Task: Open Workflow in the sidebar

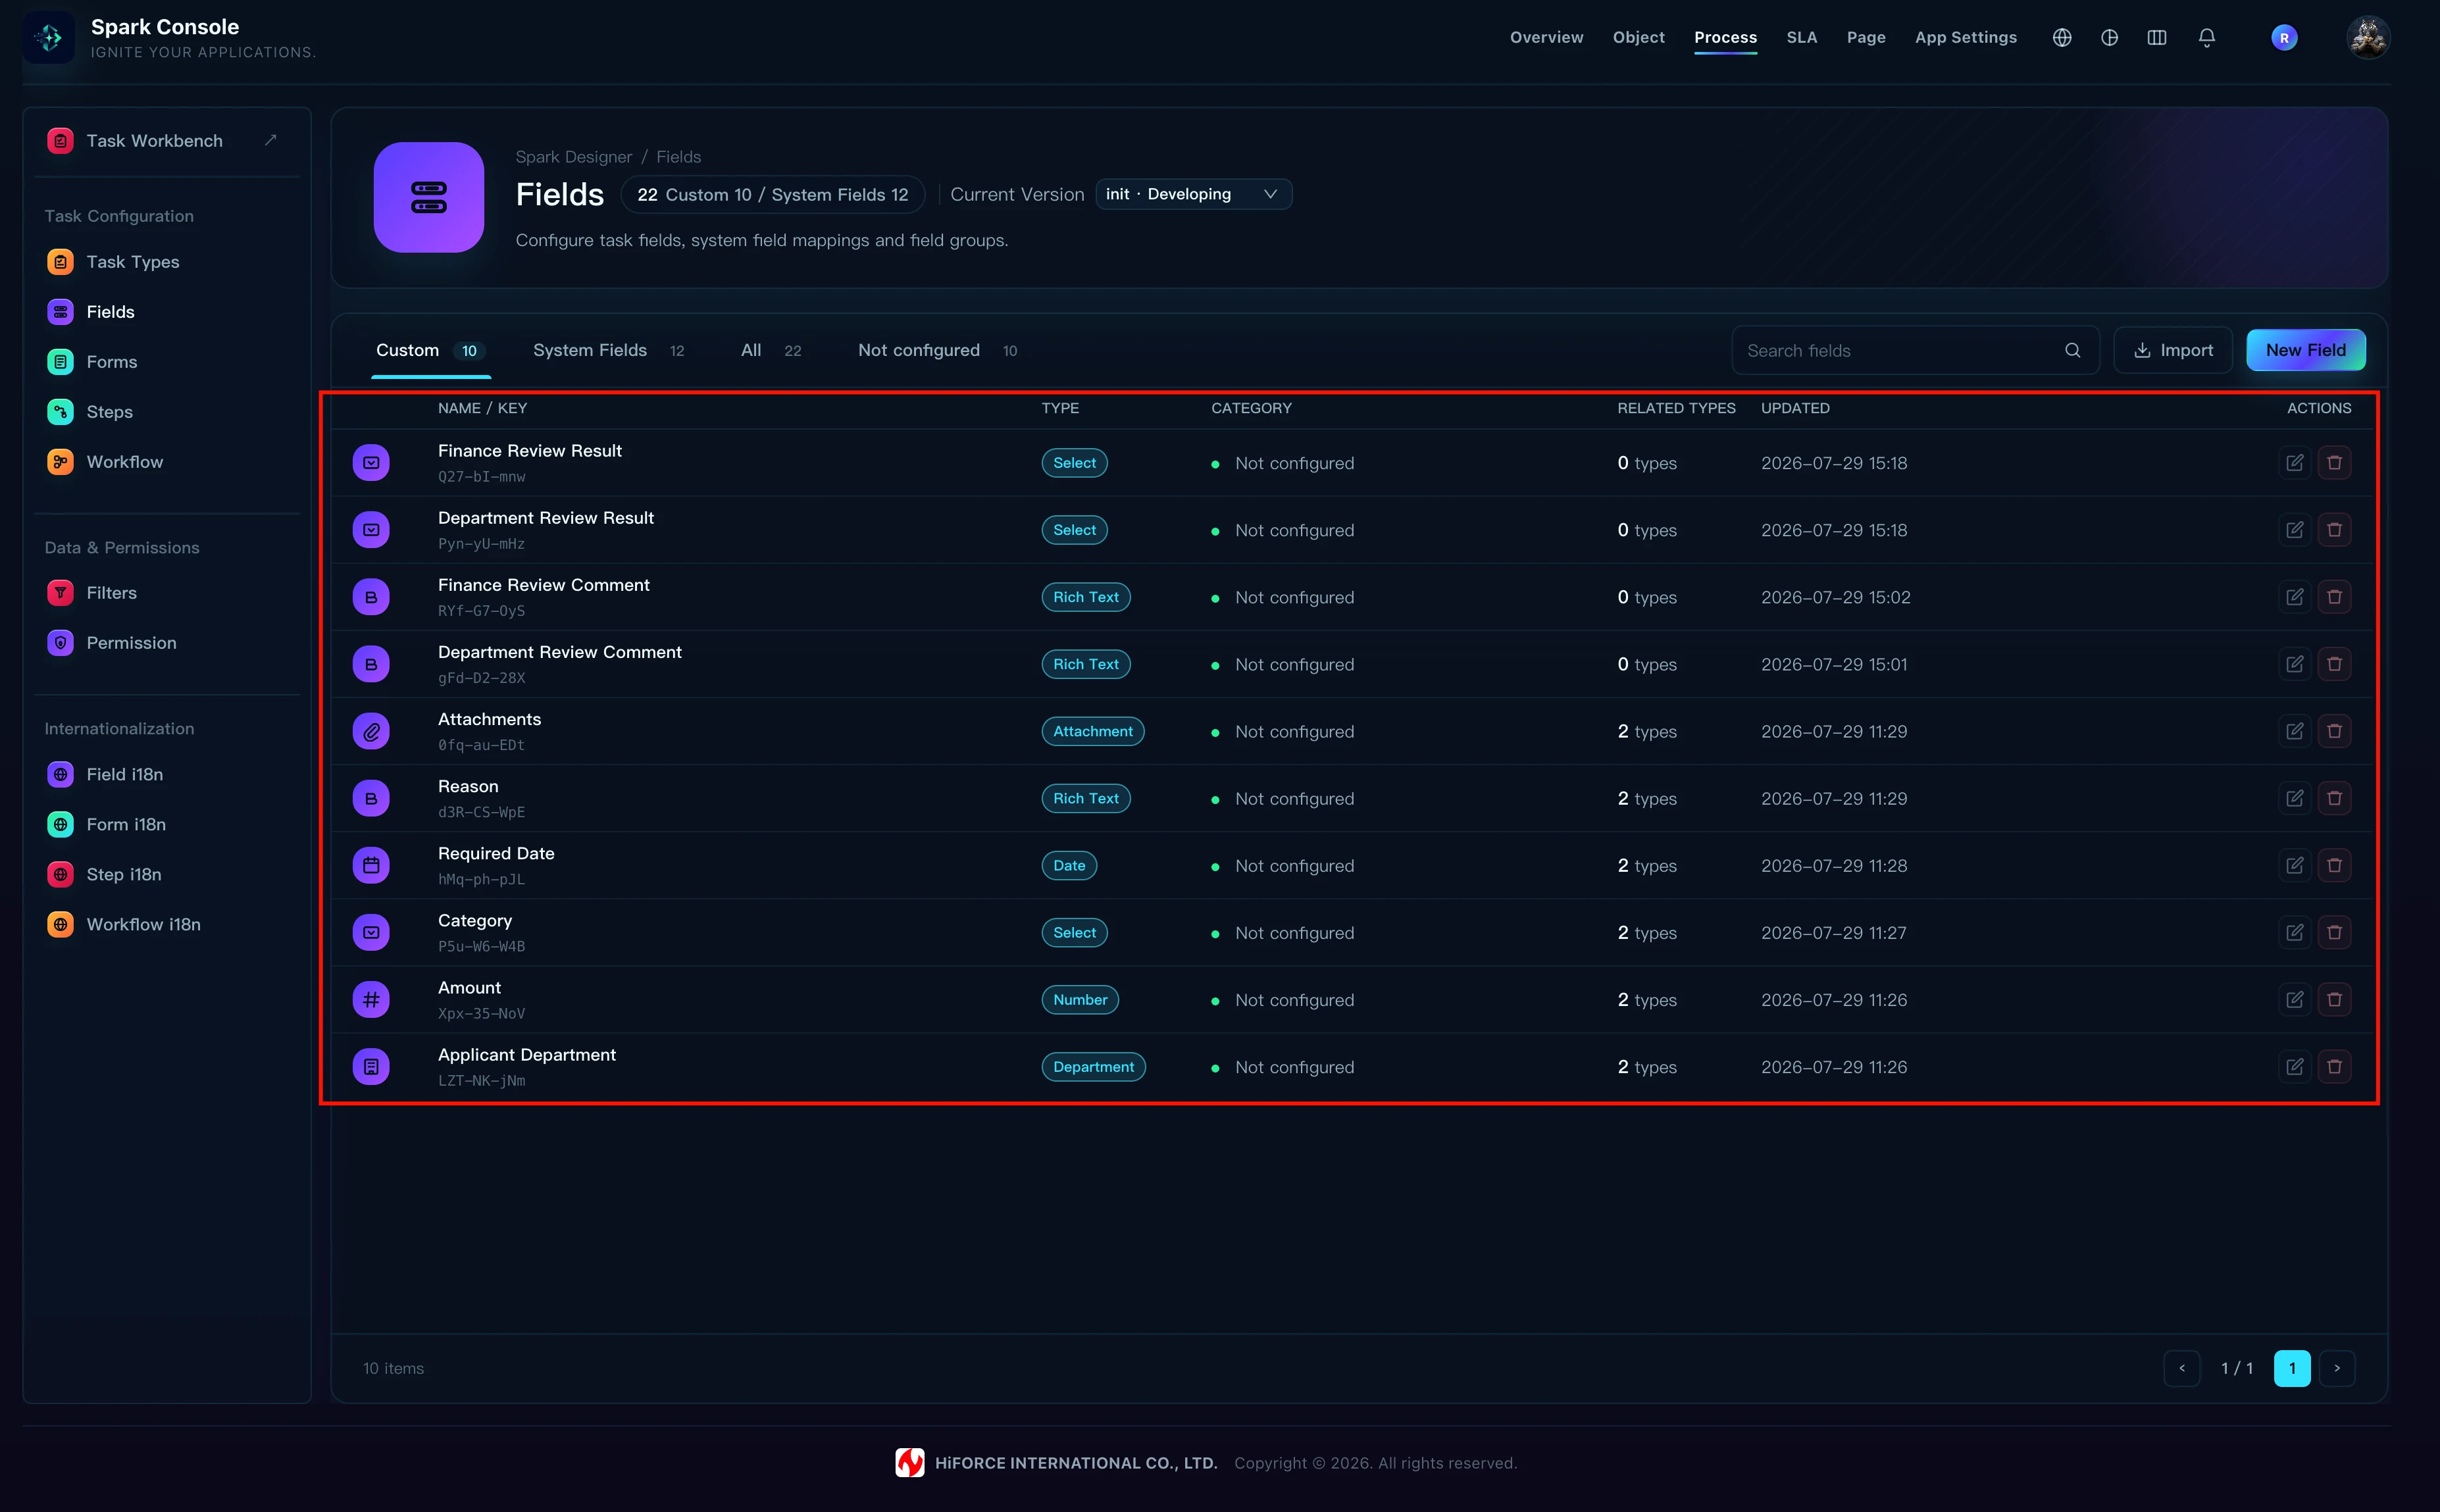Action: click(x=124, y=462)
